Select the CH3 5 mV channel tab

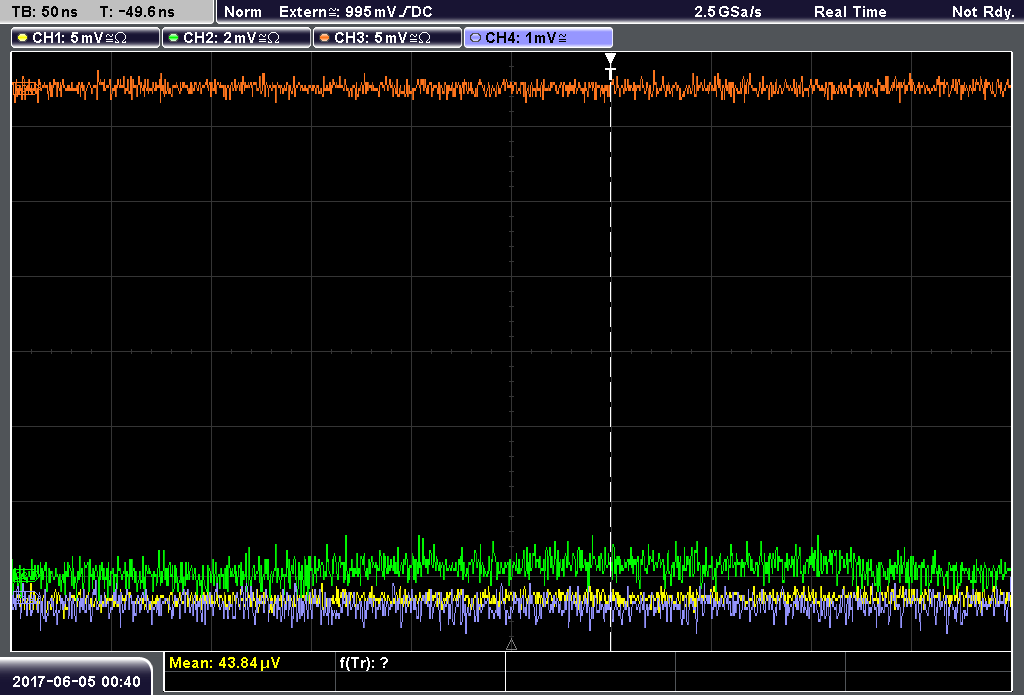(387, 38)
